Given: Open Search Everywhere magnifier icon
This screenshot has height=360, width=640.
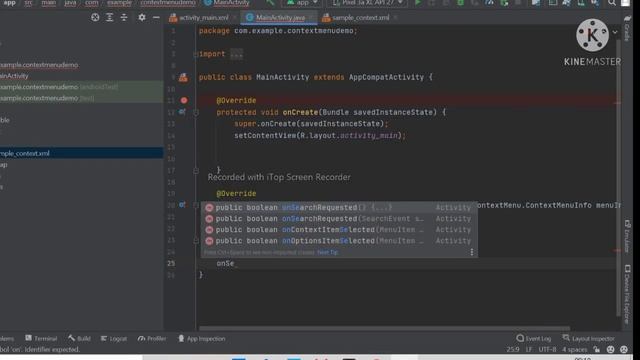Looking at the screenshot, I should (x=611, y=3).
